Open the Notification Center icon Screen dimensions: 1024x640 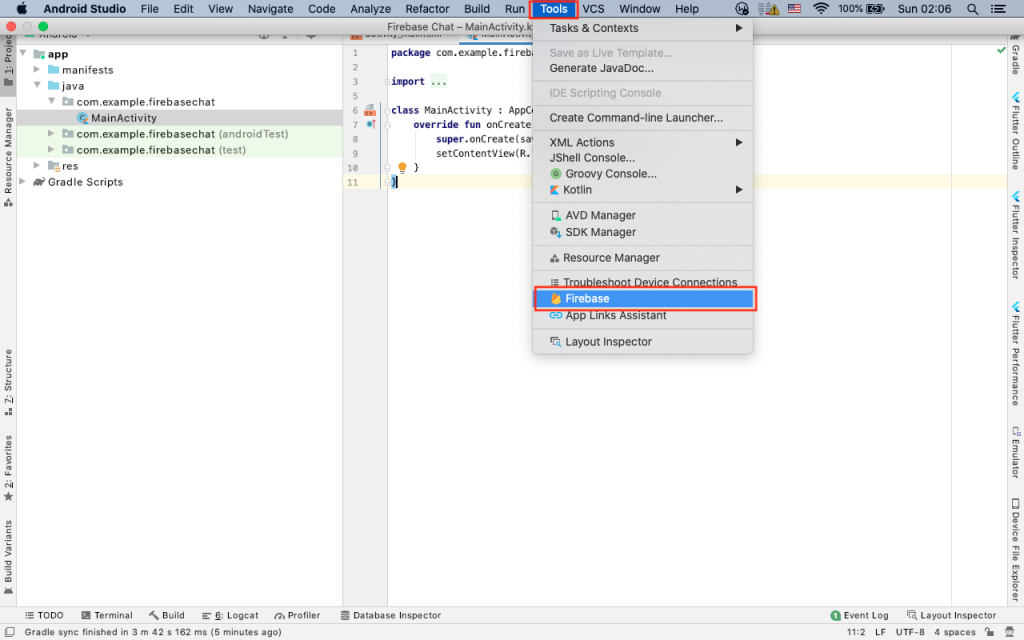click(x=999, y=8)
